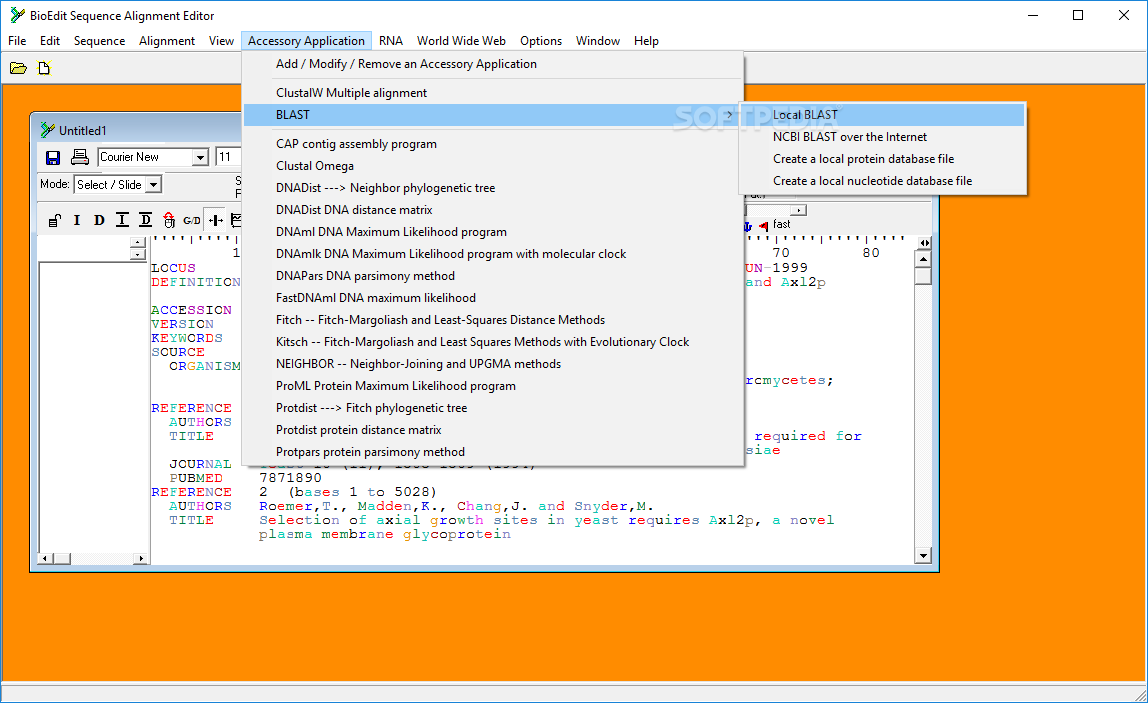This screenshot has height=703, width=1148.
Task: Open the Alignment menu
Action: coord(167,41)
